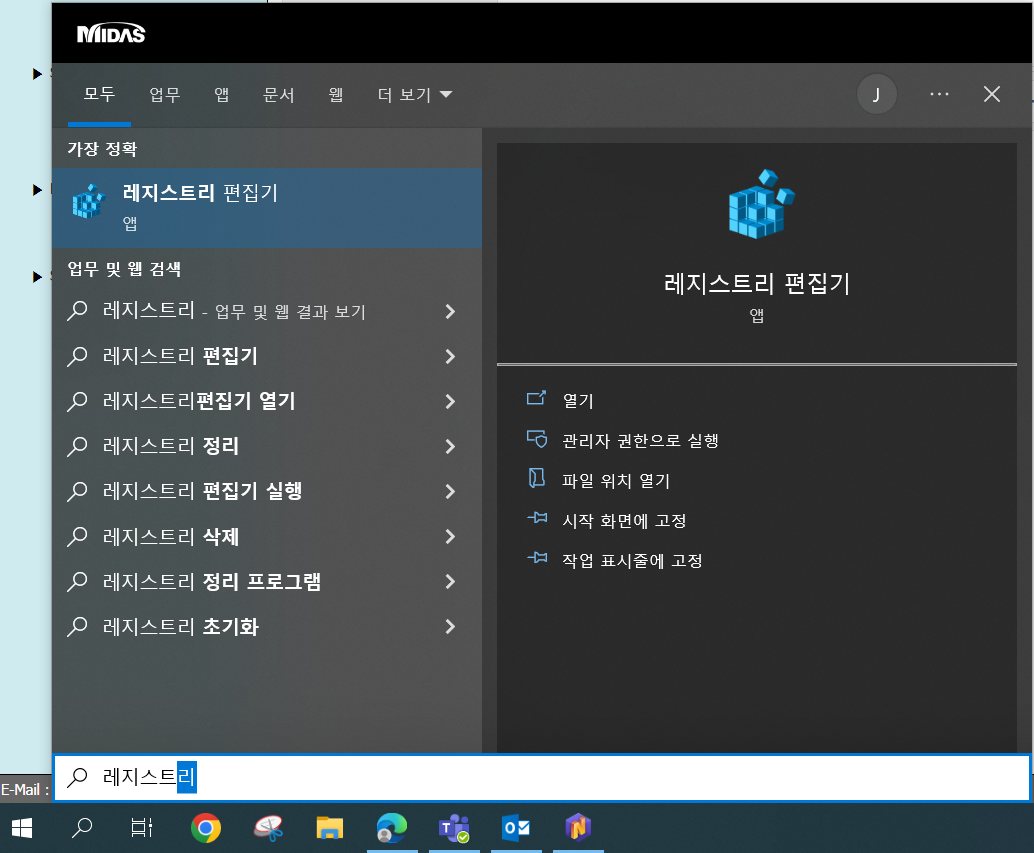Select the 웹 search tab
Screen dimensions: 1034x853
(x=335, y=94)
